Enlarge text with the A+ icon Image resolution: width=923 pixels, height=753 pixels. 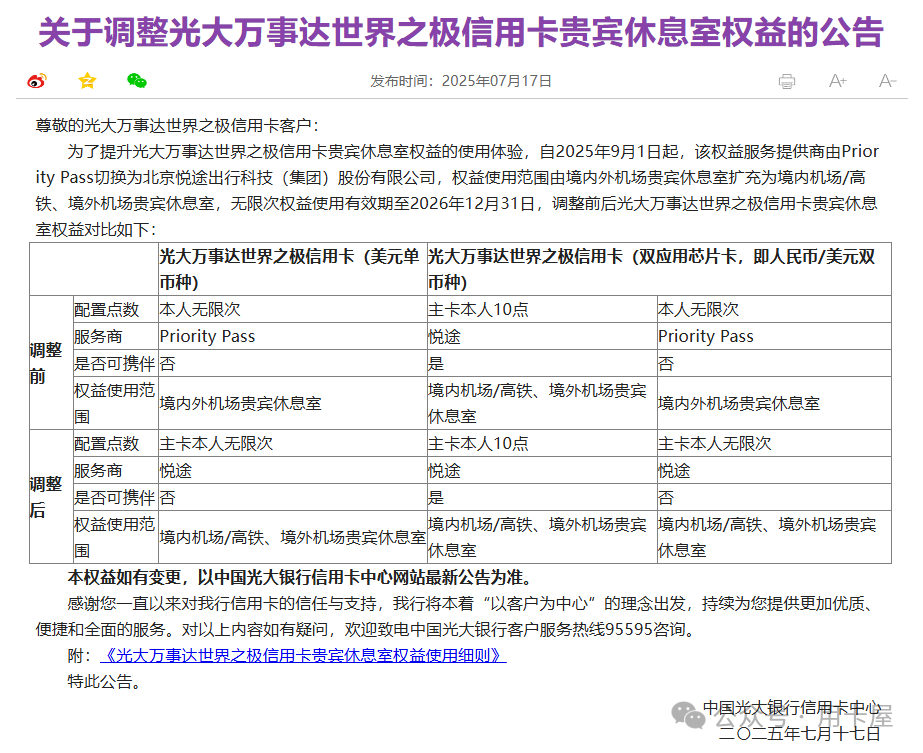[836, 81]
